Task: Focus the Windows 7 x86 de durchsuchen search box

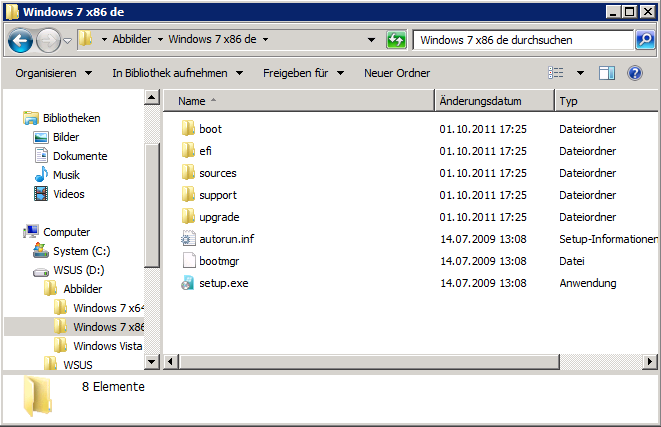Action: coord(523,40)
